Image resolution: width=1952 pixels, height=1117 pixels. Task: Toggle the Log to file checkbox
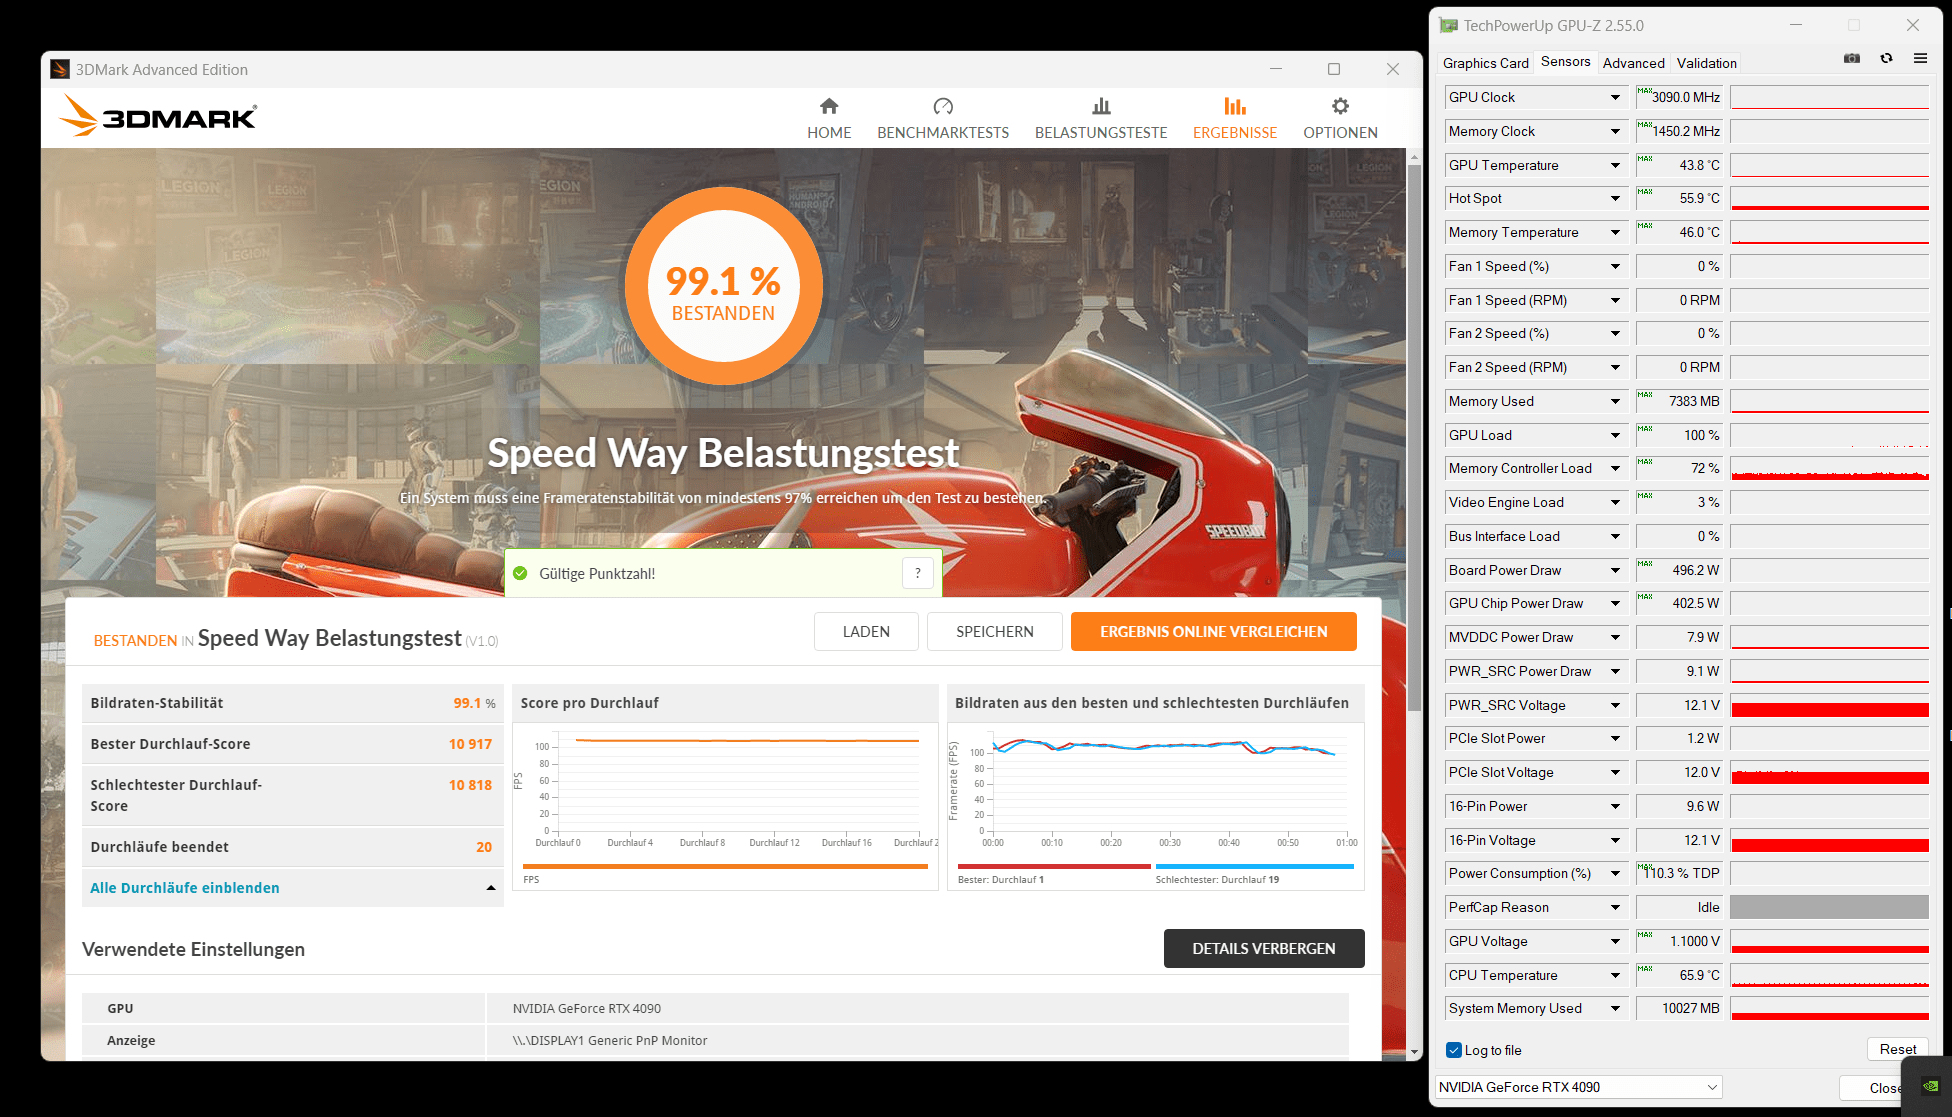(x=1454, y=1050)
